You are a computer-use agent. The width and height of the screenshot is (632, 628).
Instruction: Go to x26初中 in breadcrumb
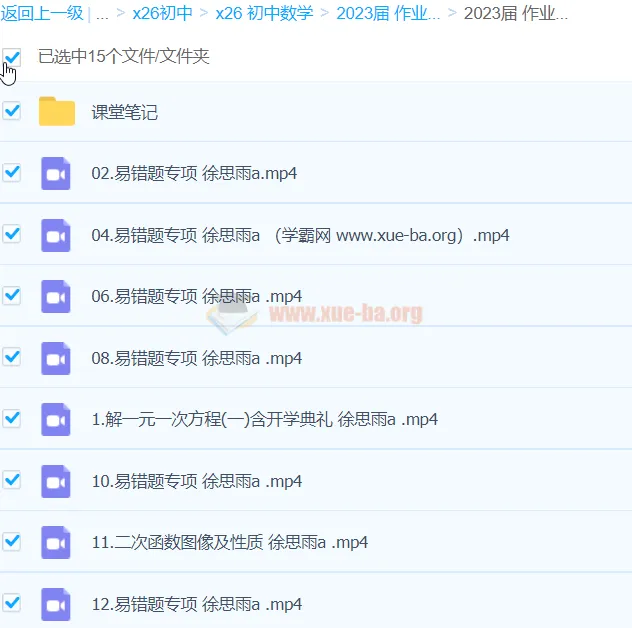point(163,14)
